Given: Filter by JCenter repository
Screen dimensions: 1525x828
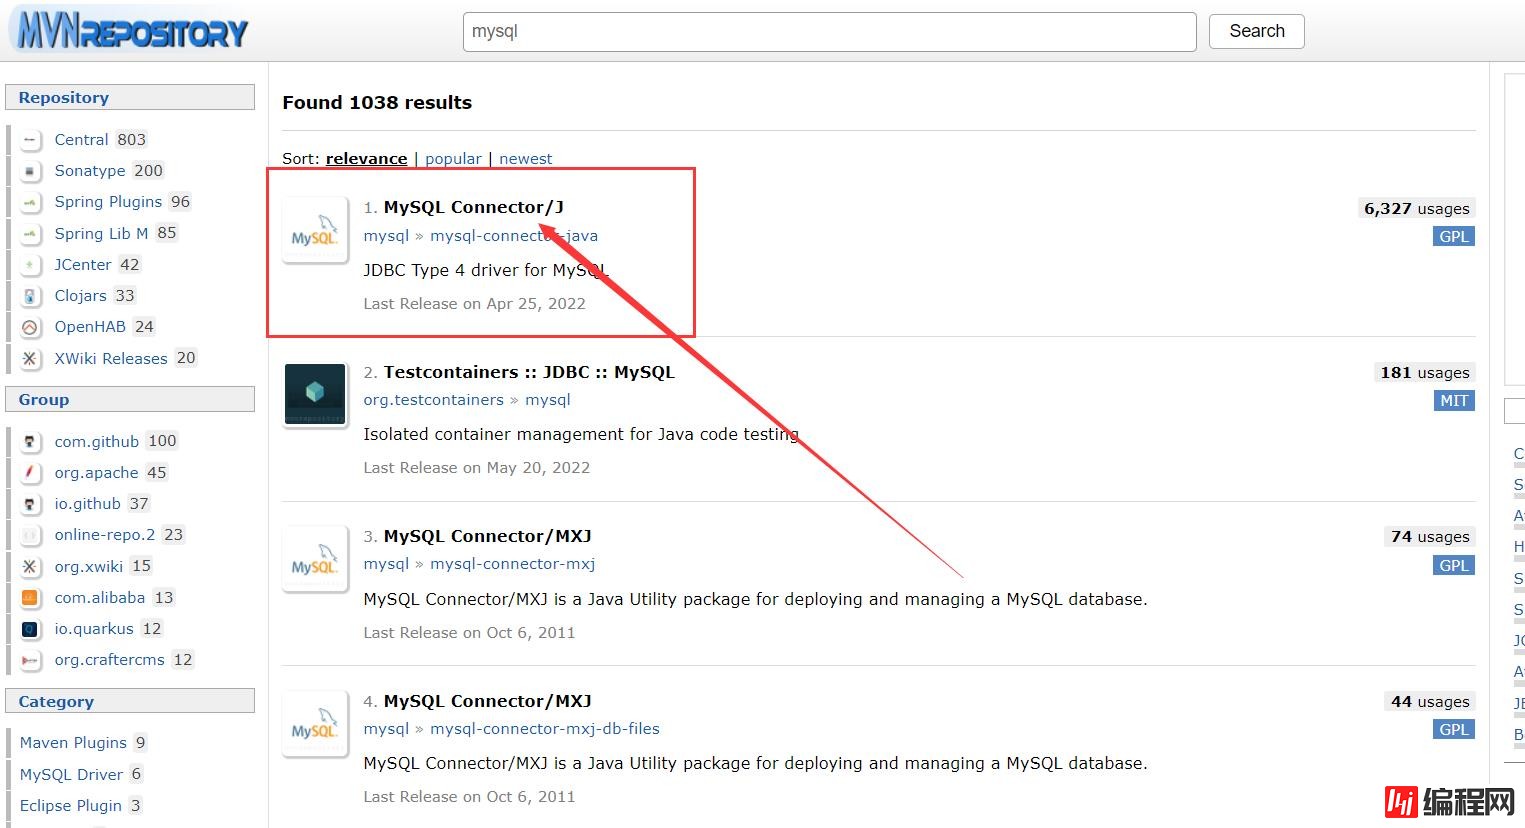Looking at the screenshot, I should pos(83,265).
